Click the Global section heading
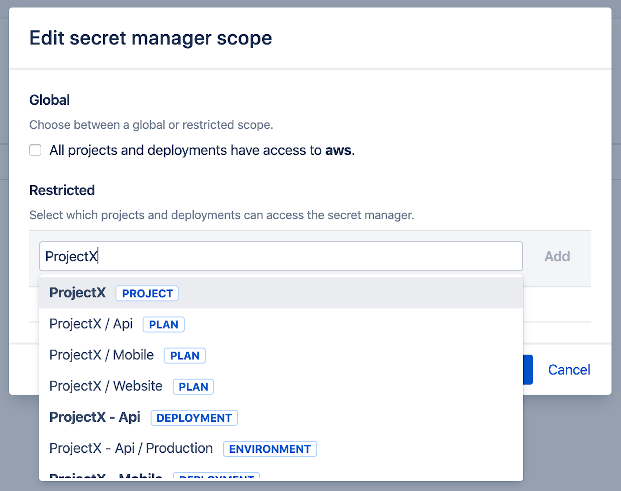The height and width of the screenshot is (491, 621). (x=50, y=100)
